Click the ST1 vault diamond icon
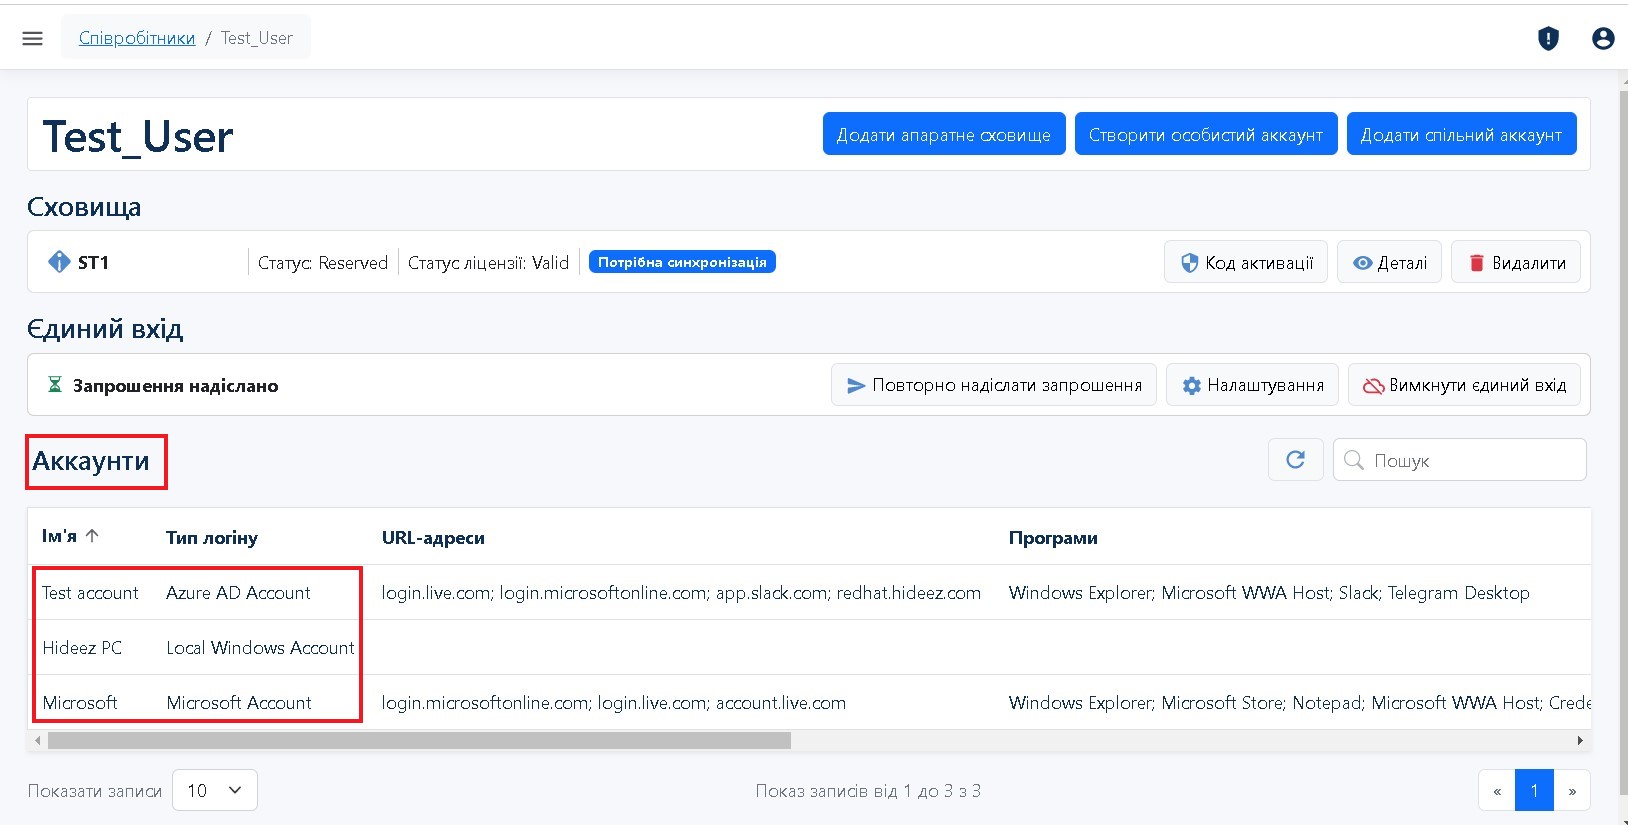The height and width of the screenshot is (825, 1628). click(59, 262)
